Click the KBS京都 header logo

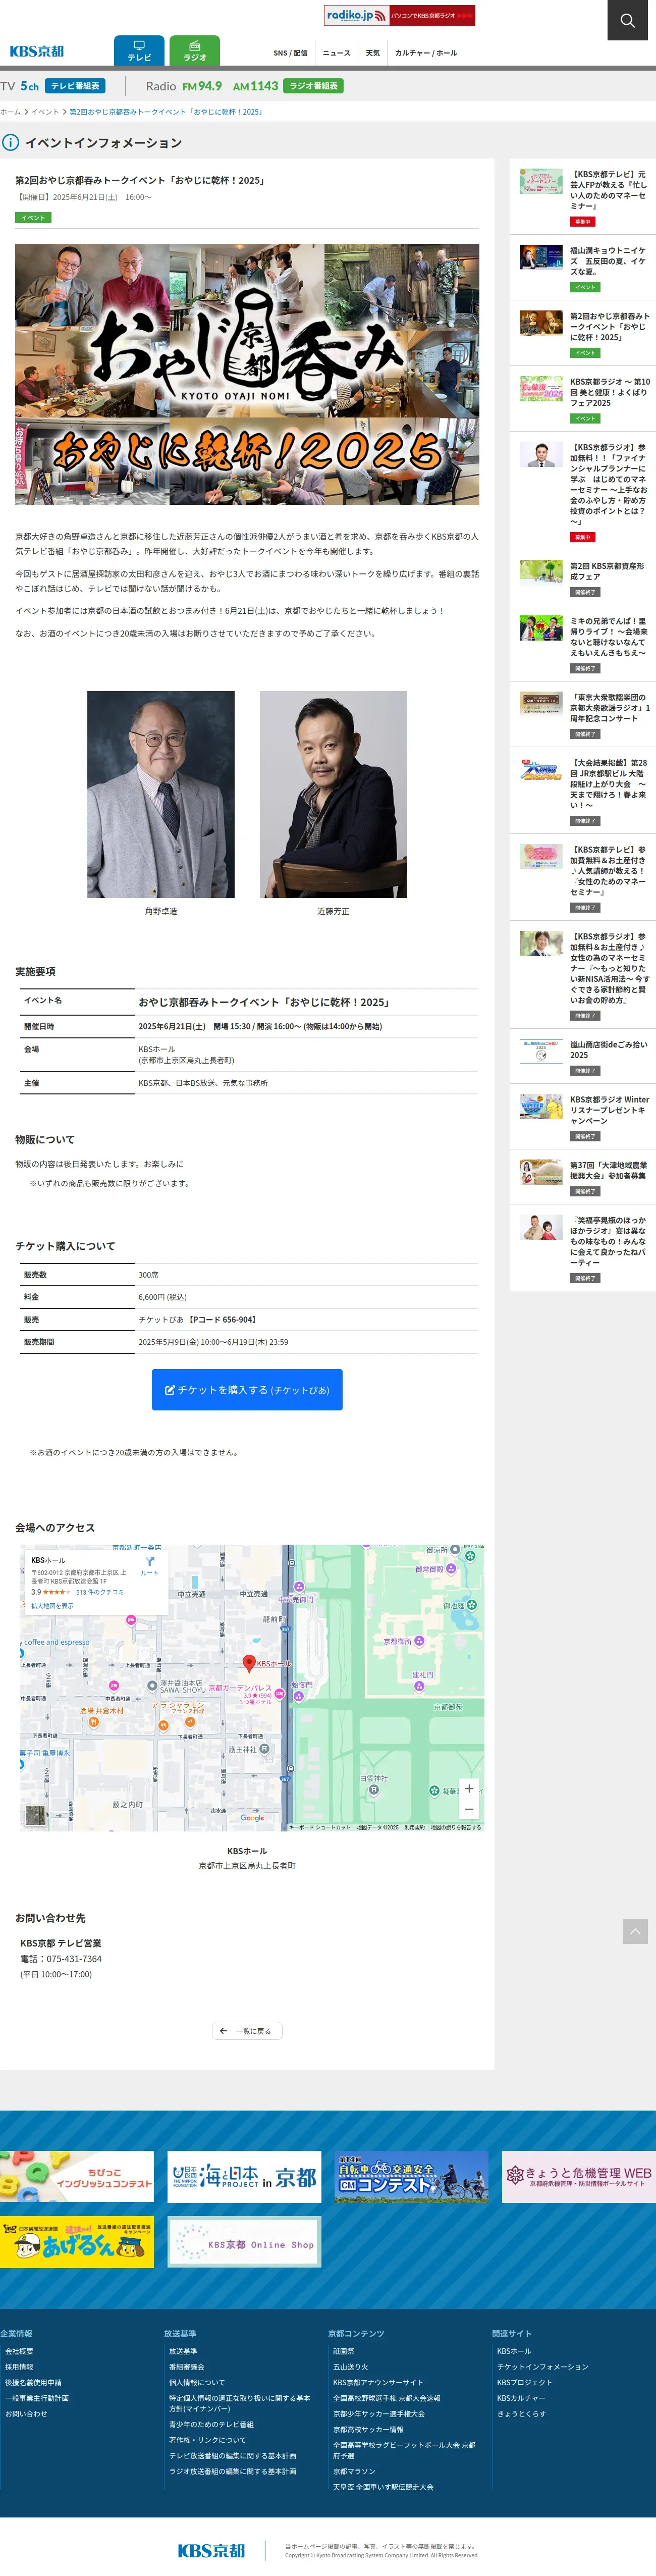pyautogui.click(x=36, y=51)
